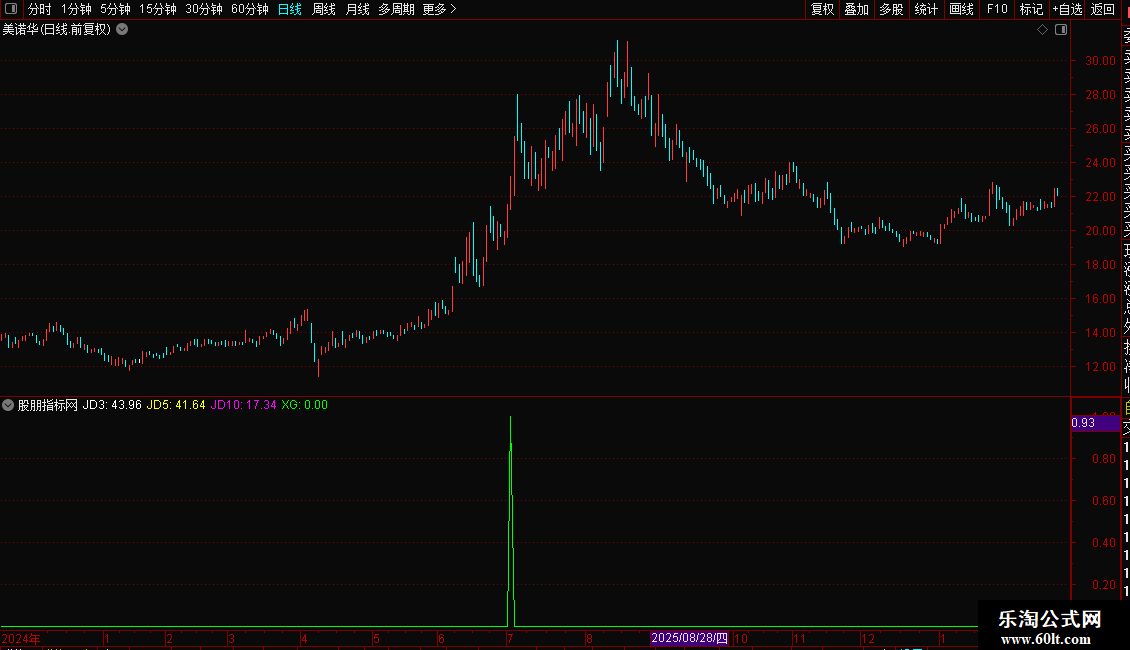Viewport: 1130px width, 650px height.
Task: Click the 2024年 label on time axis
Action: [21, 638]
